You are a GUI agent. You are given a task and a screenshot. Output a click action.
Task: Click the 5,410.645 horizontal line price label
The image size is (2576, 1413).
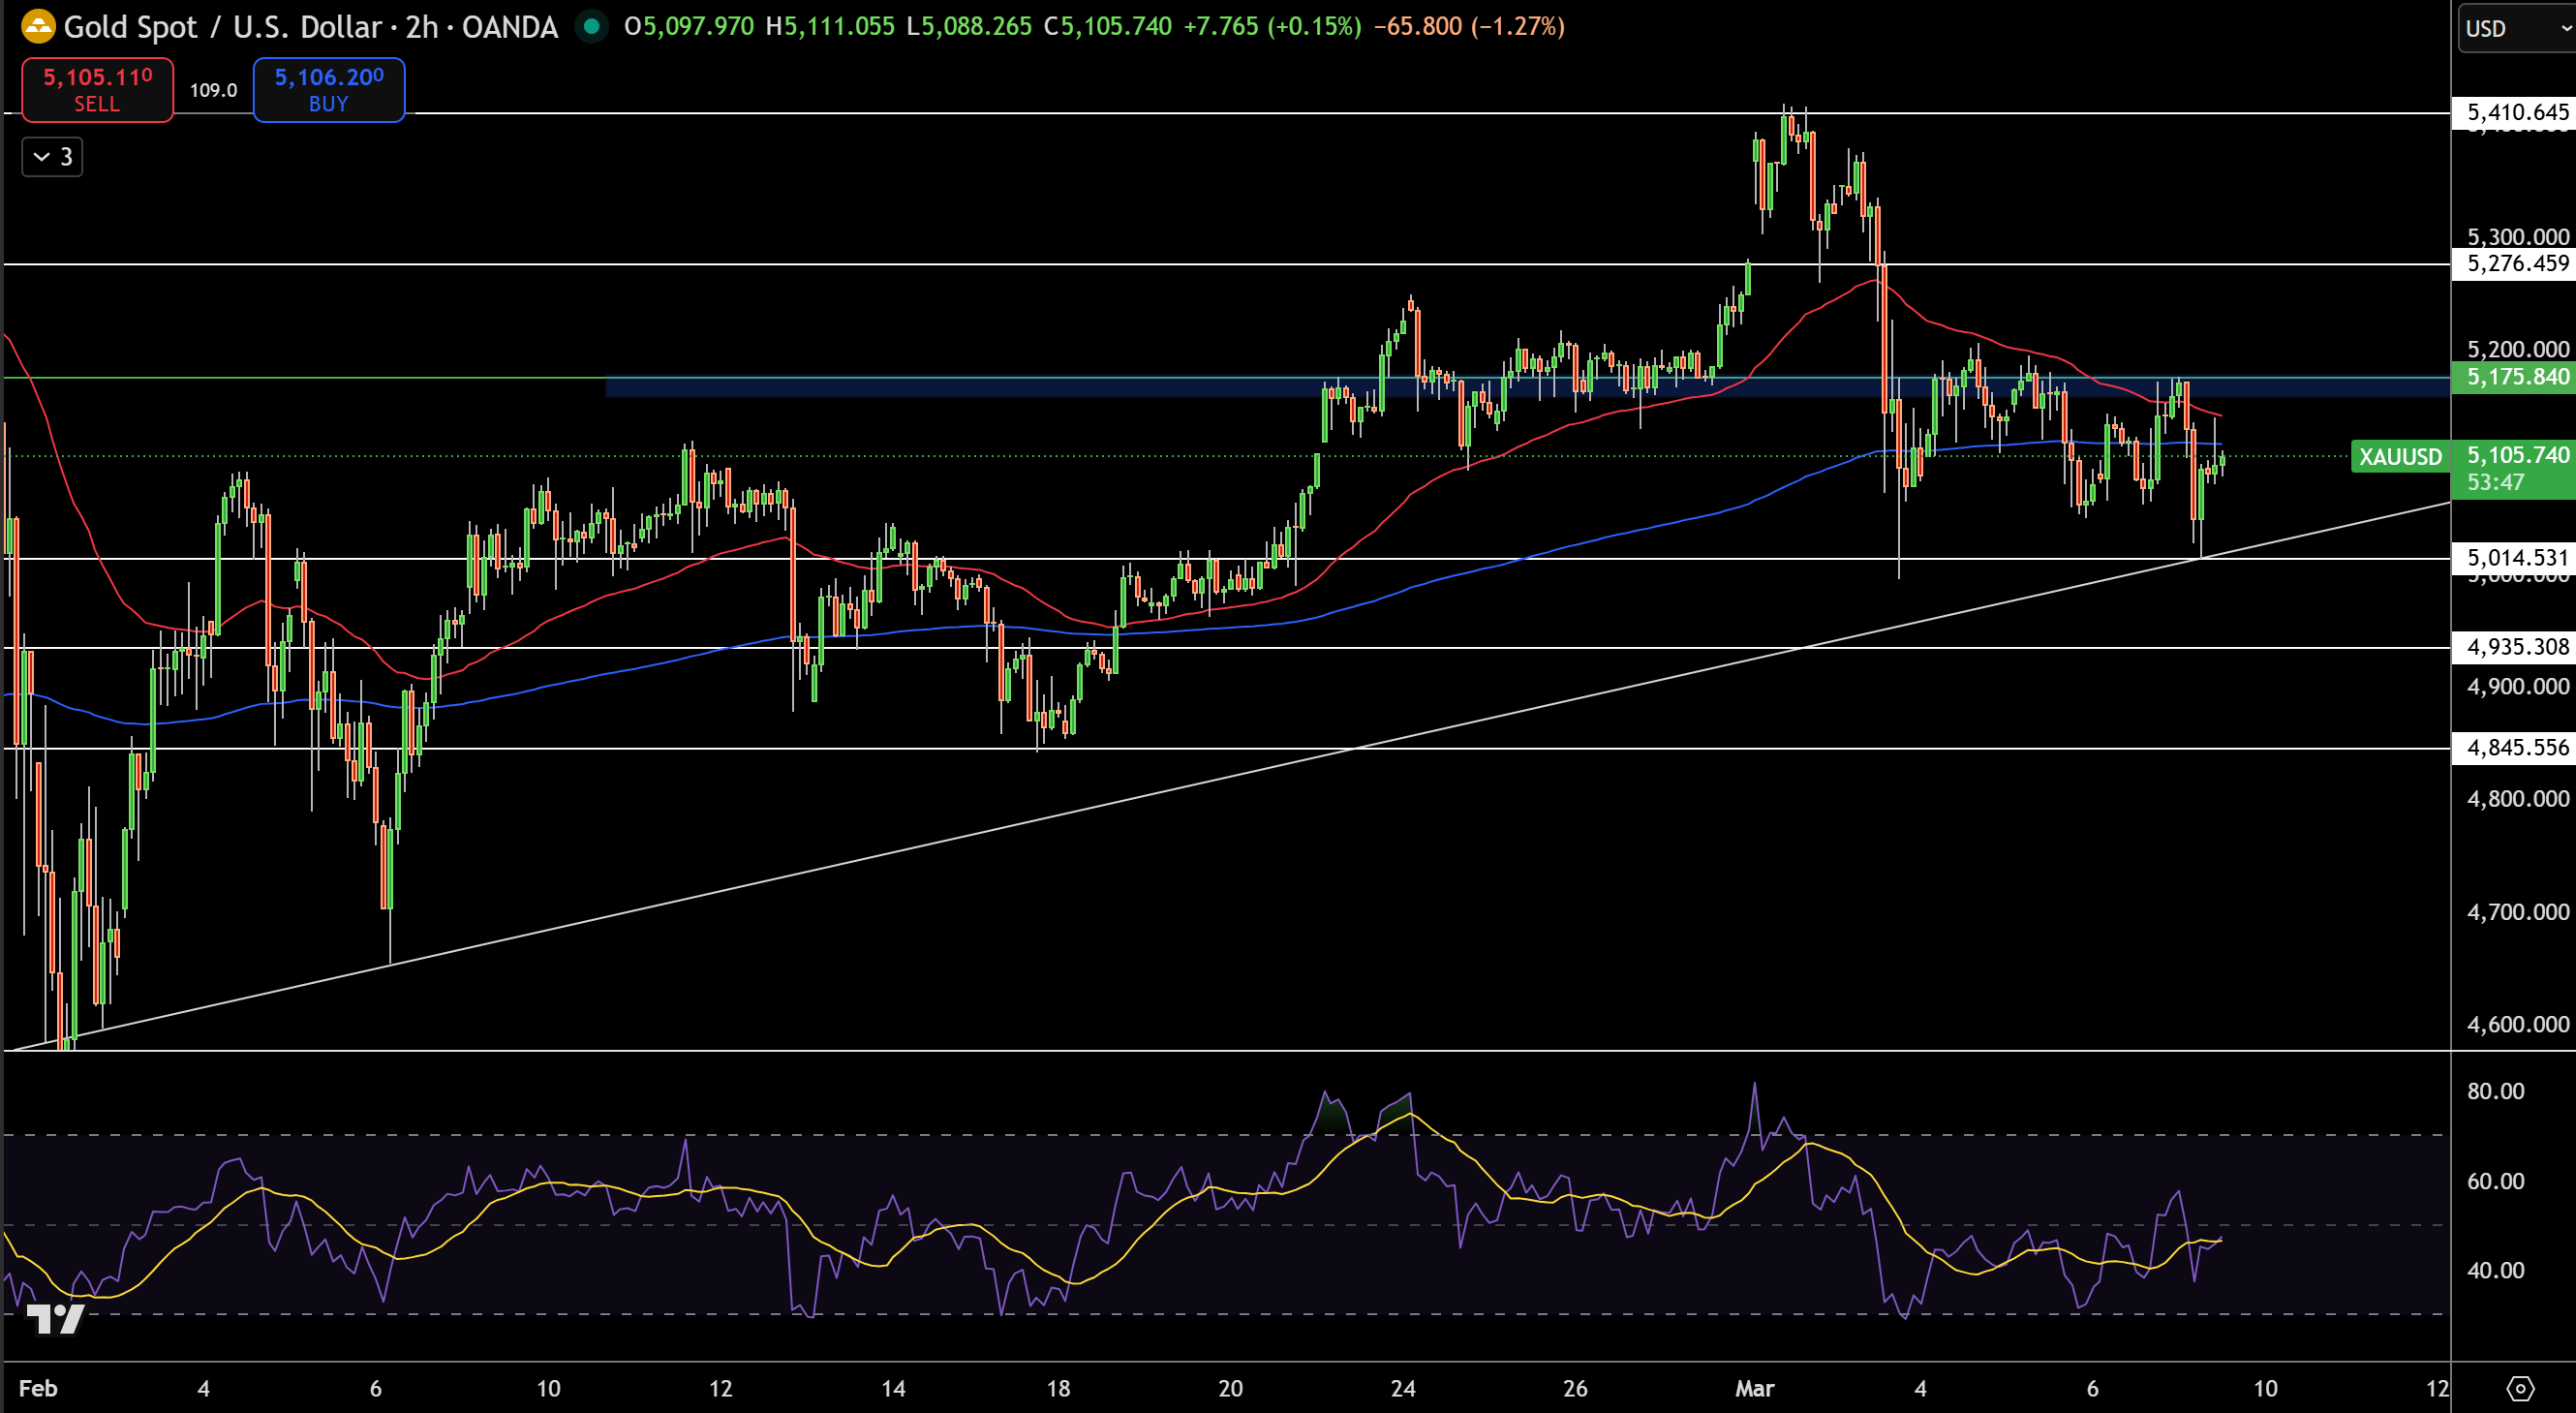click(2516, 112)
